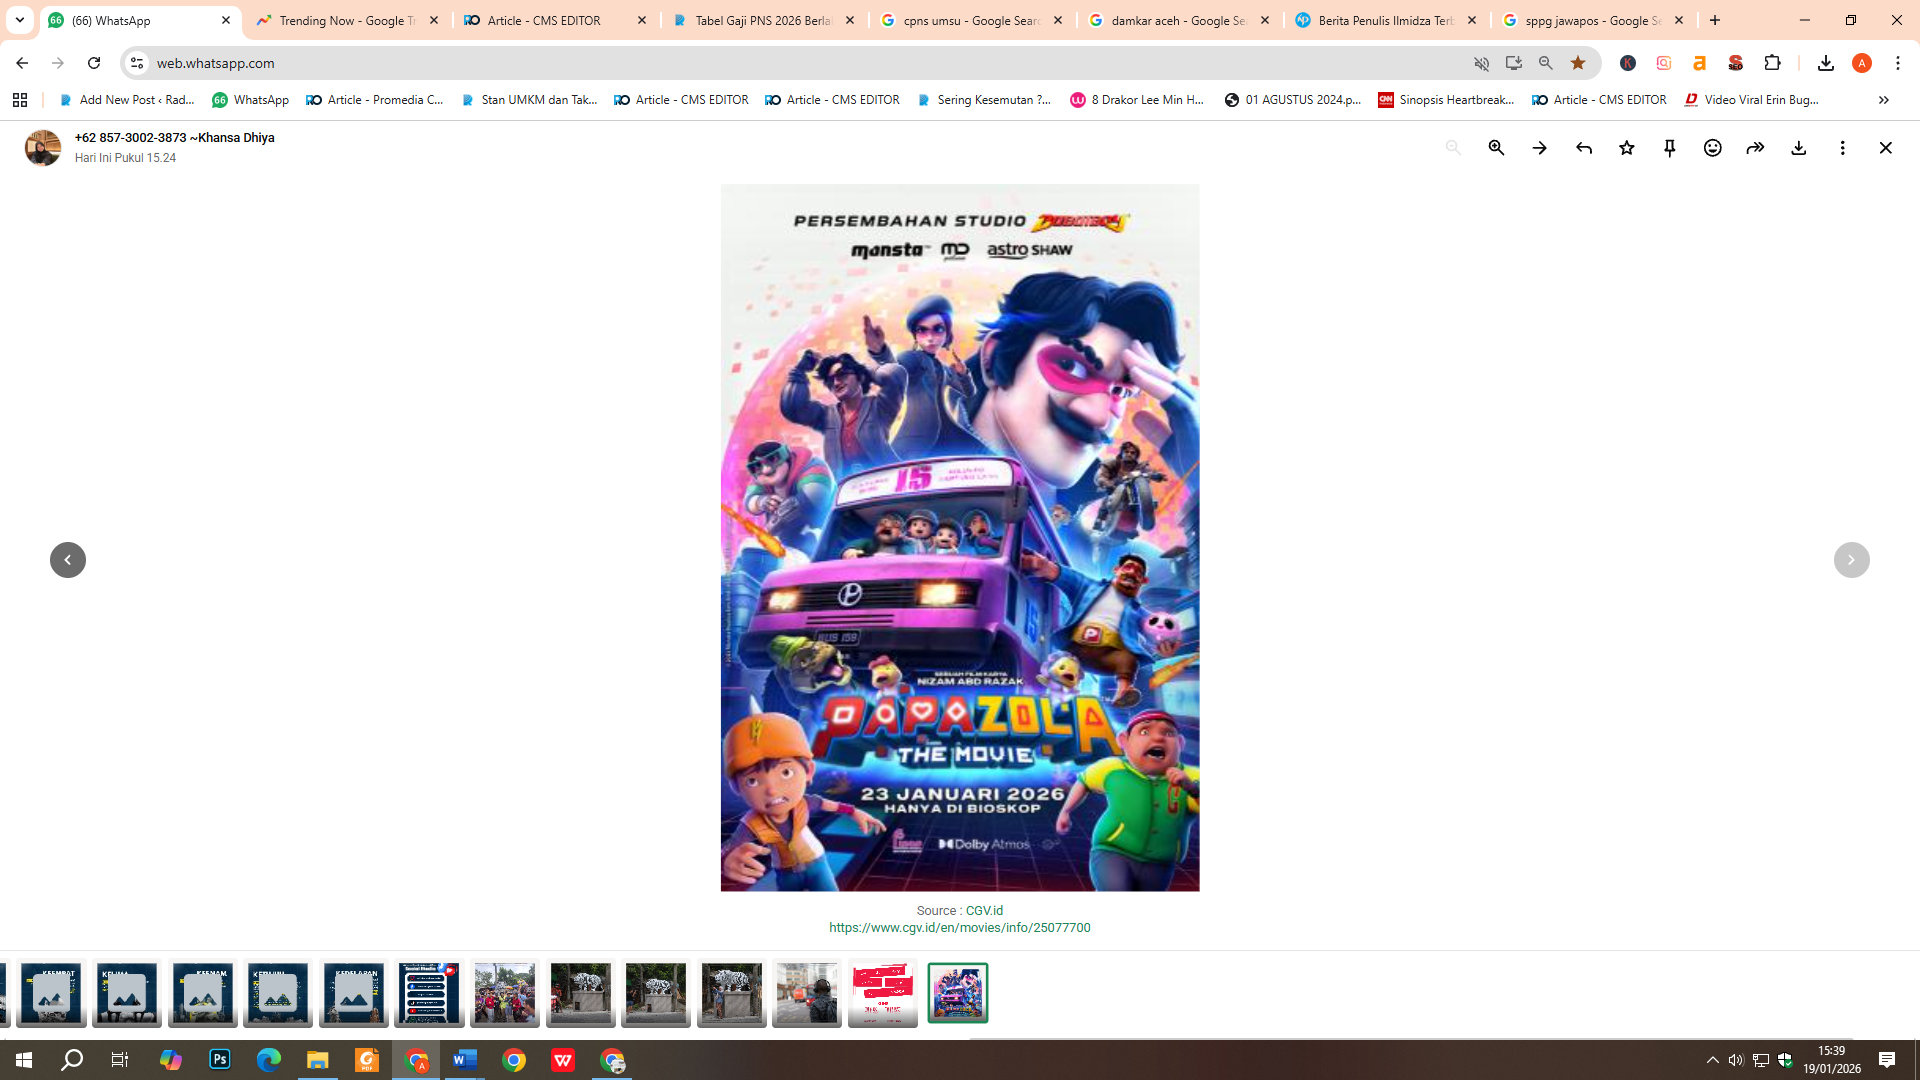Viewport: 1920px width, 1080px height.
Task: Open the Chrome three-dot menu
Action: click(x=1898, y=63)
